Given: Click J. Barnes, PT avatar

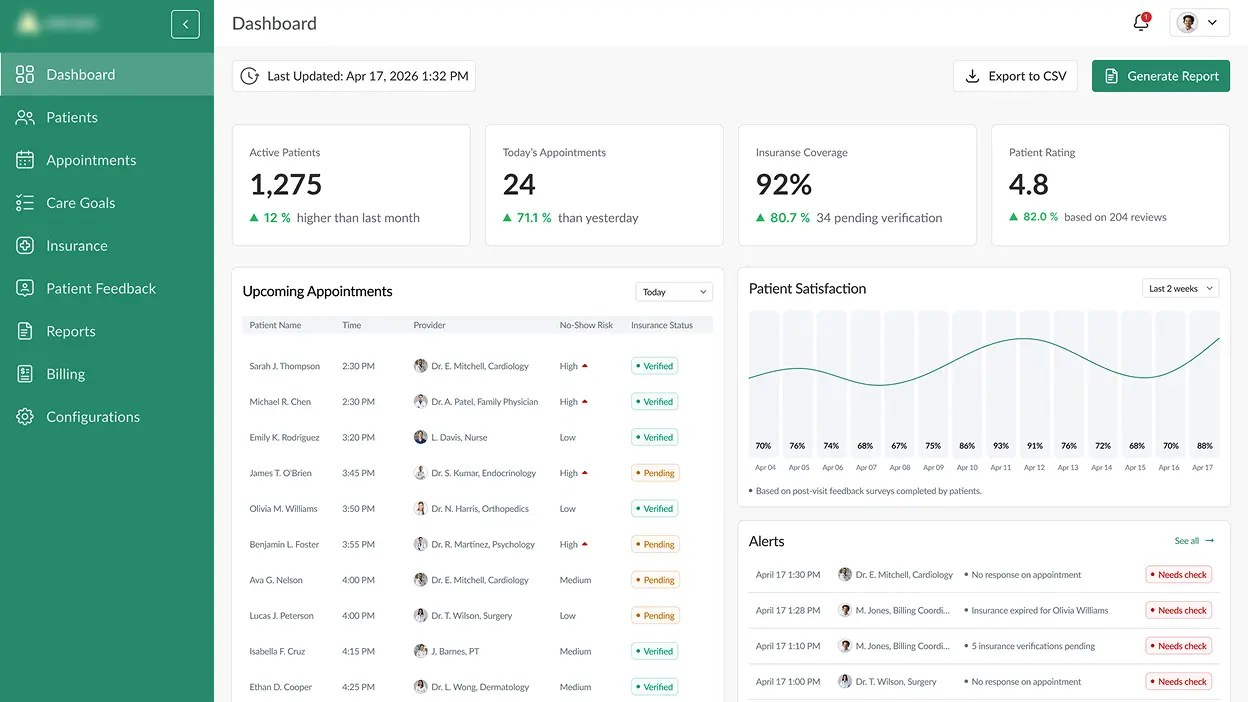Looking at the screenshot, I should tap(420, 651).
